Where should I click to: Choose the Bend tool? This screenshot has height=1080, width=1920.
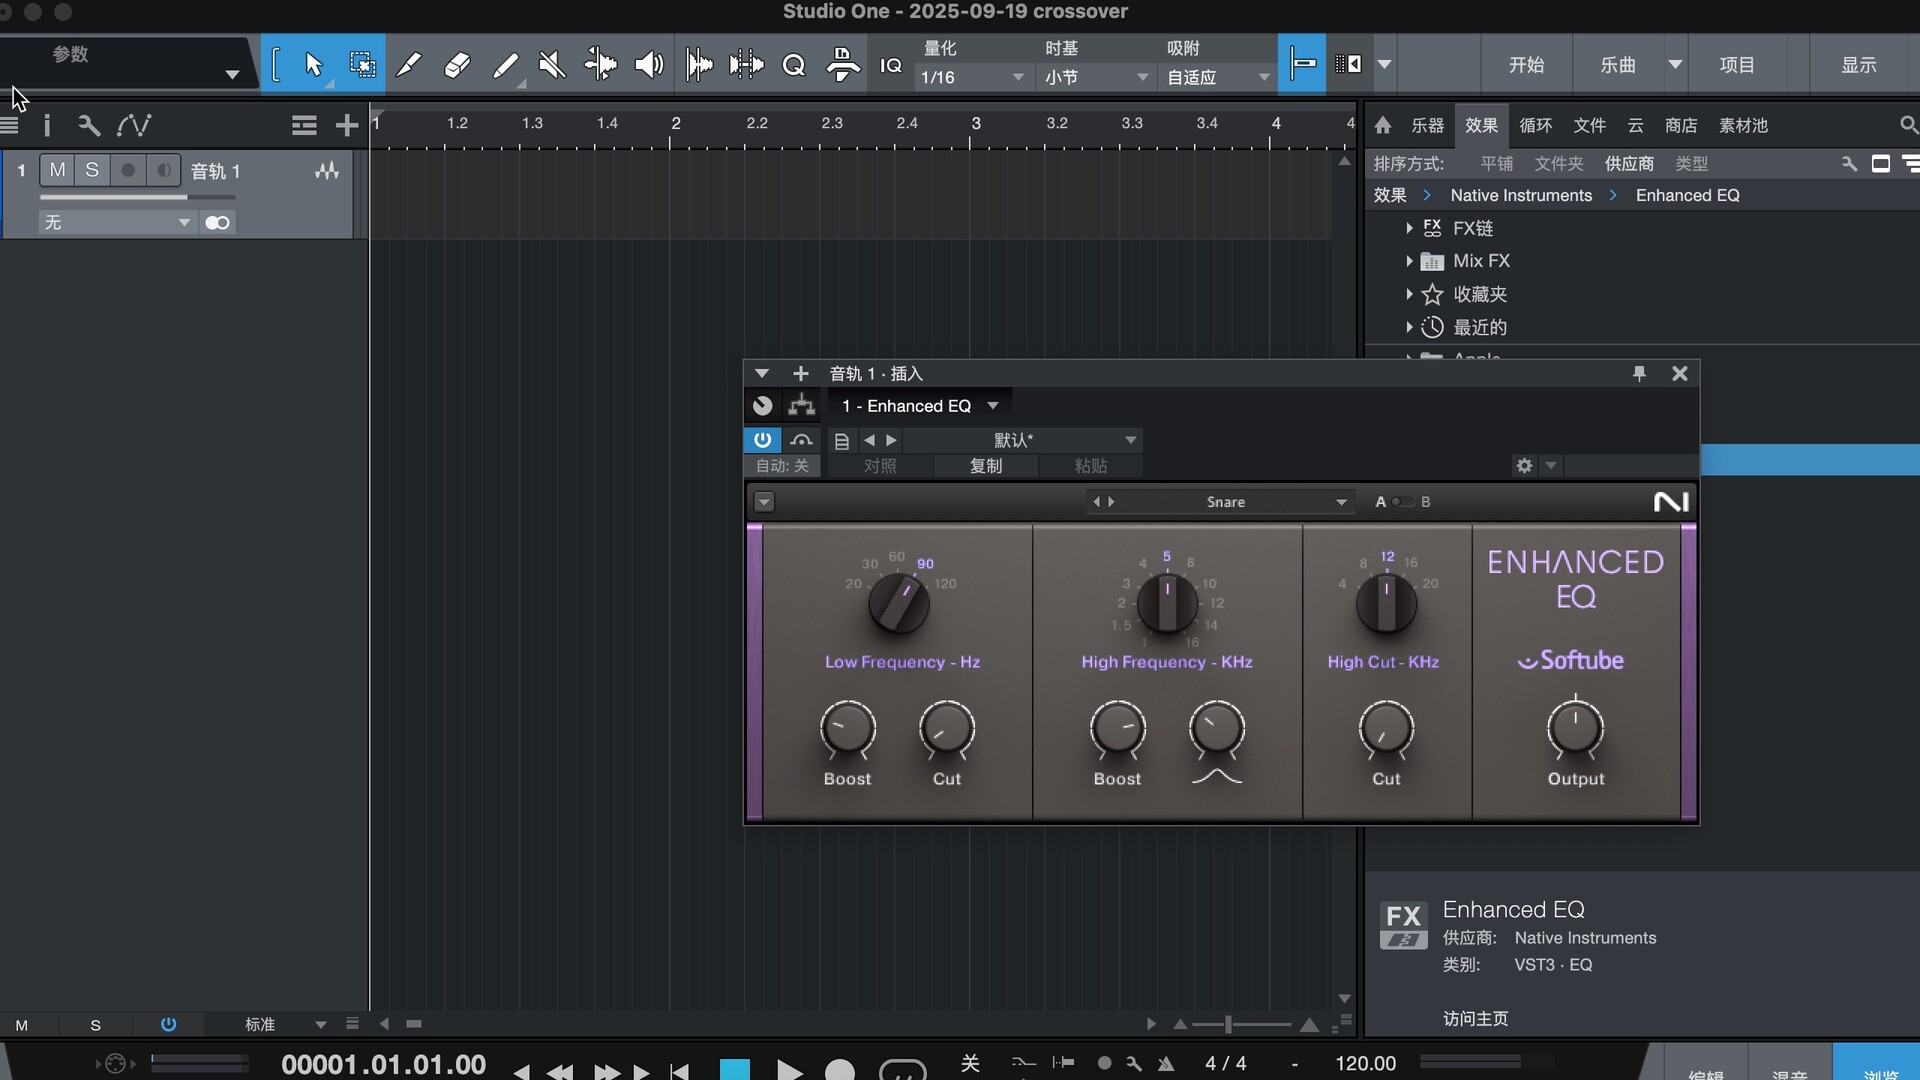pos(600,65)
